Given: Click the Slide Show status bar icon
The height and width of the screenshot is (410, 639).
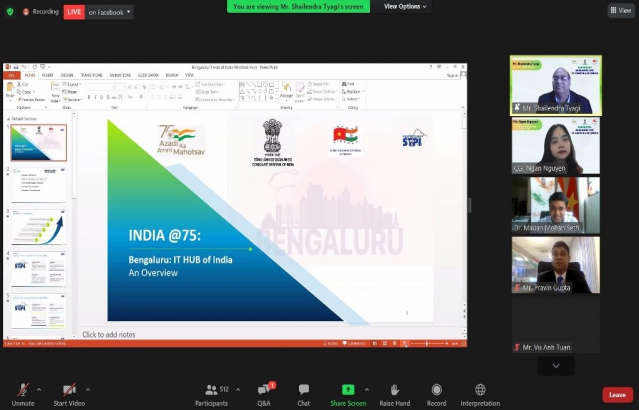Looking at the screenshot, I should 405,344.
